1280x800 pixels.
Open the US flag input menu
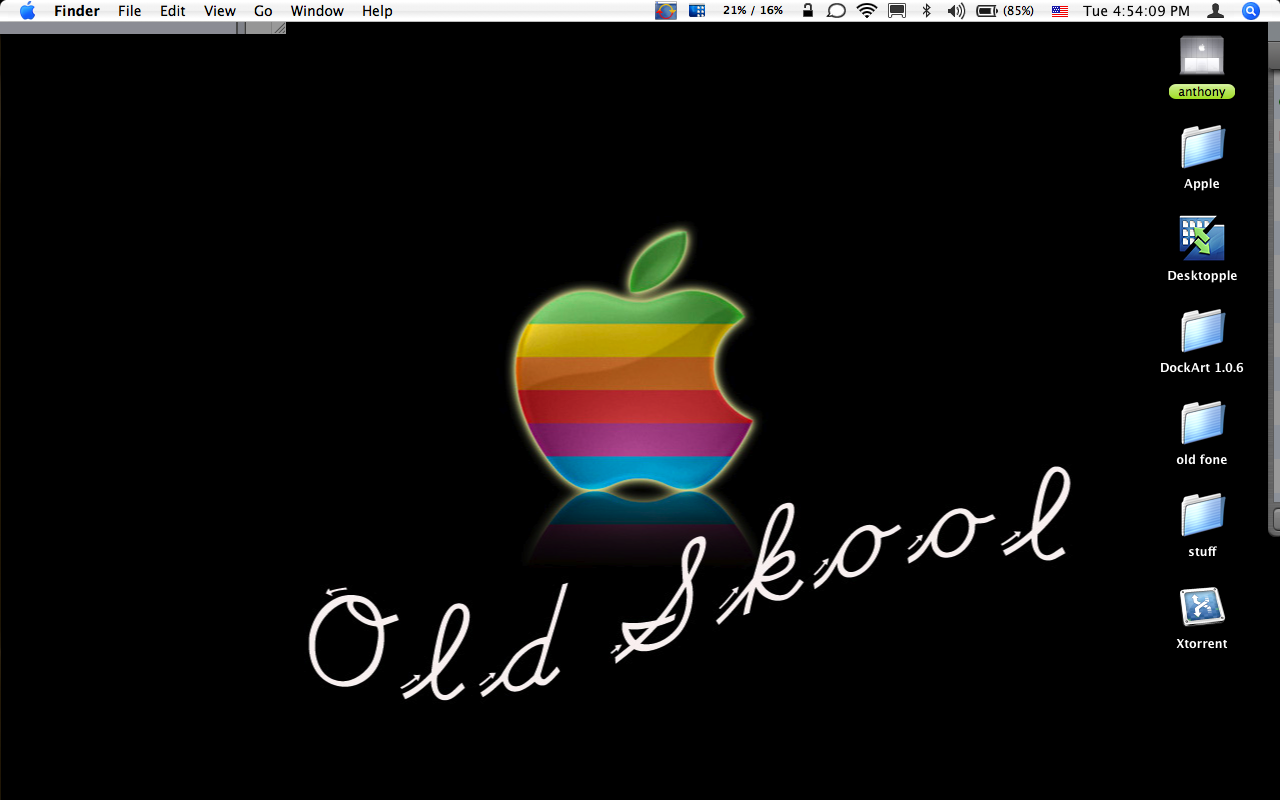[1060, 11]
